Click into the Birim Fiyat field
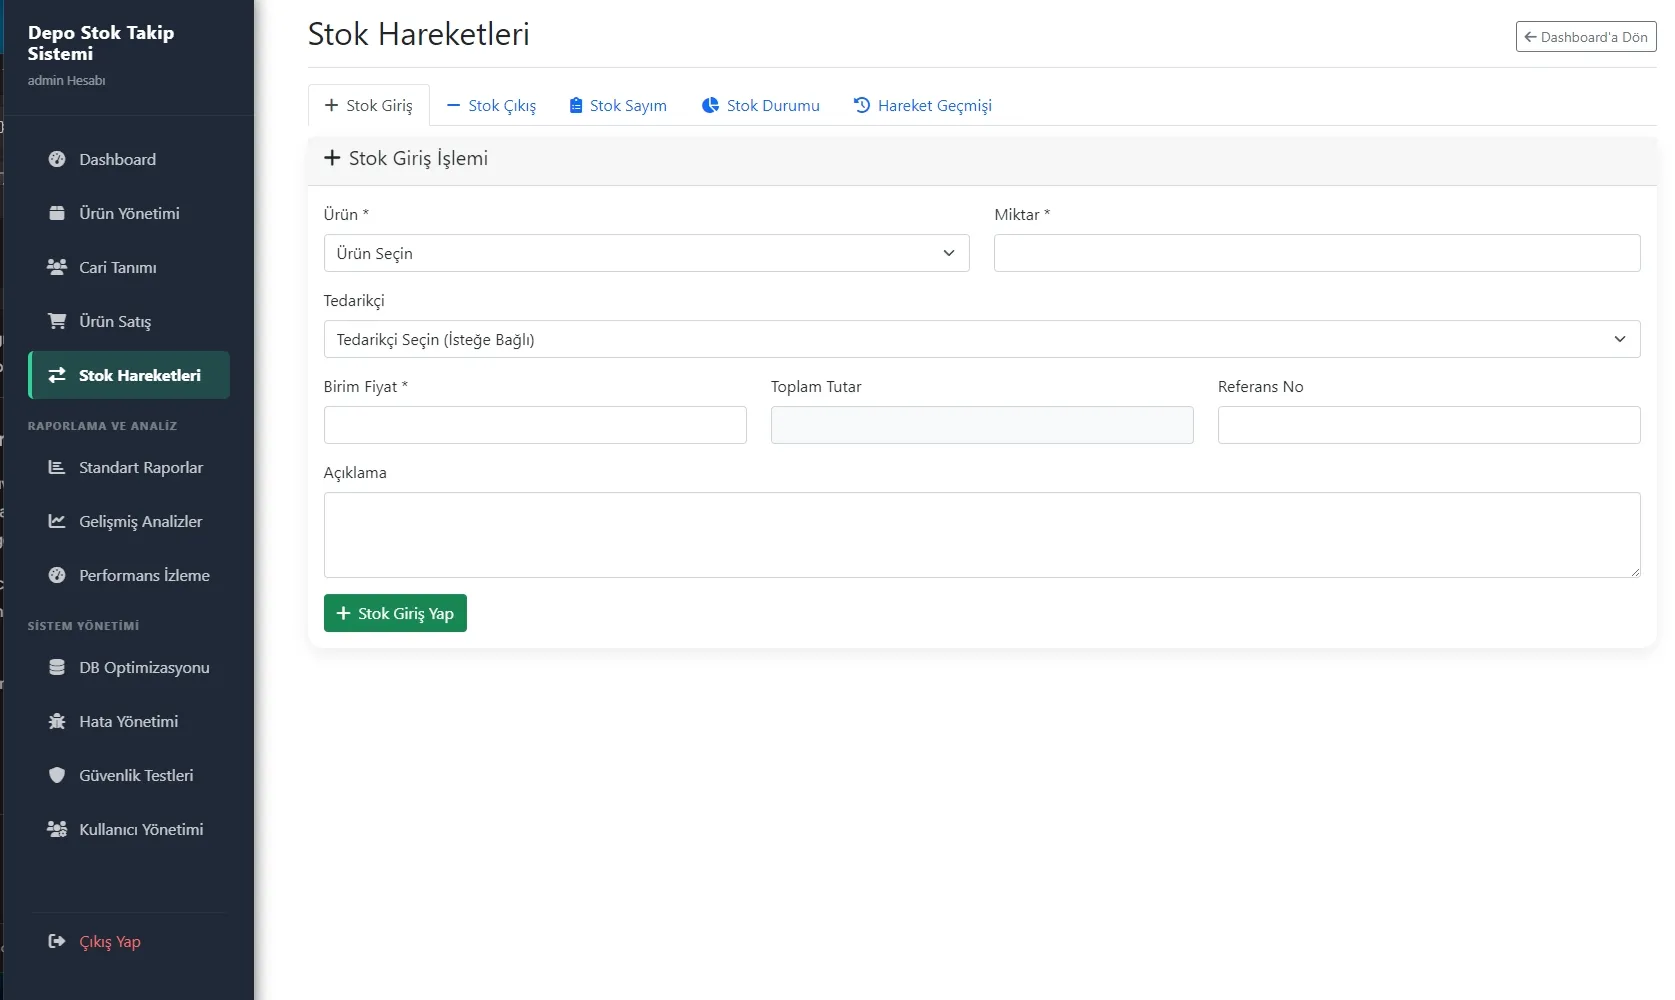The width and height of the screenshot is (1675, 1000). (535, 425)
